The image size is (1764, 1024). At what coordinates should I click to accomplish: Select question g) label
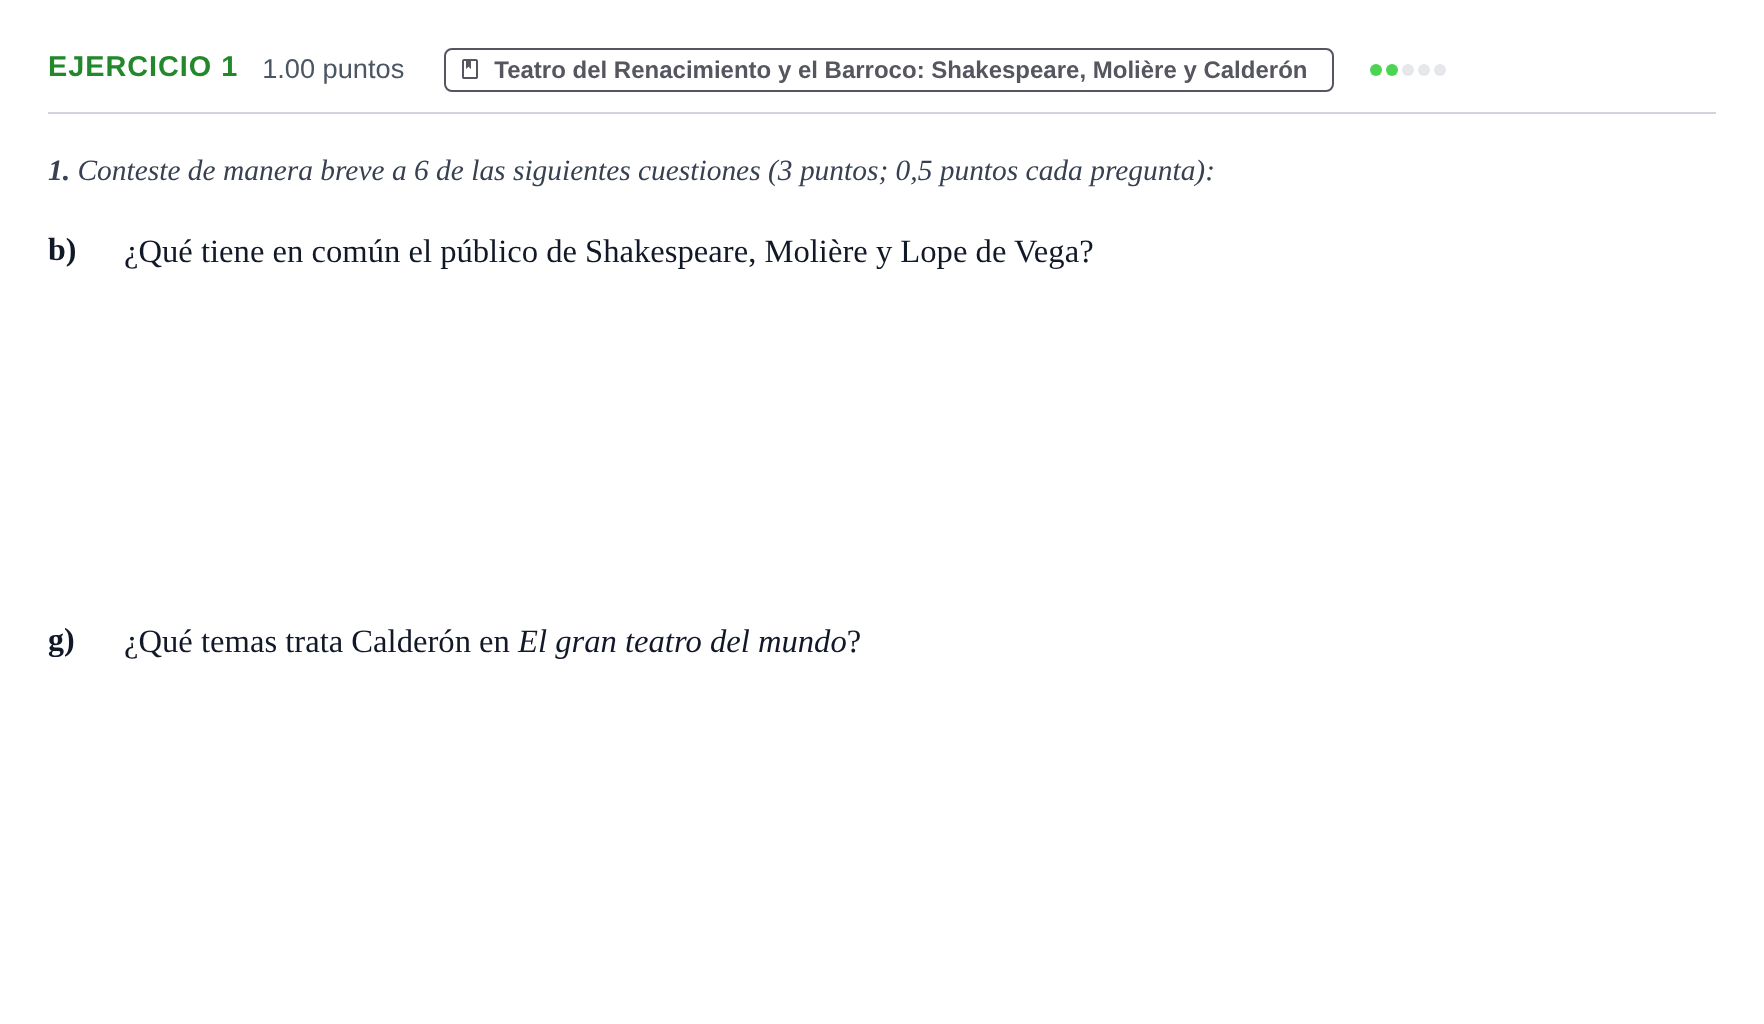pos(61,640)
